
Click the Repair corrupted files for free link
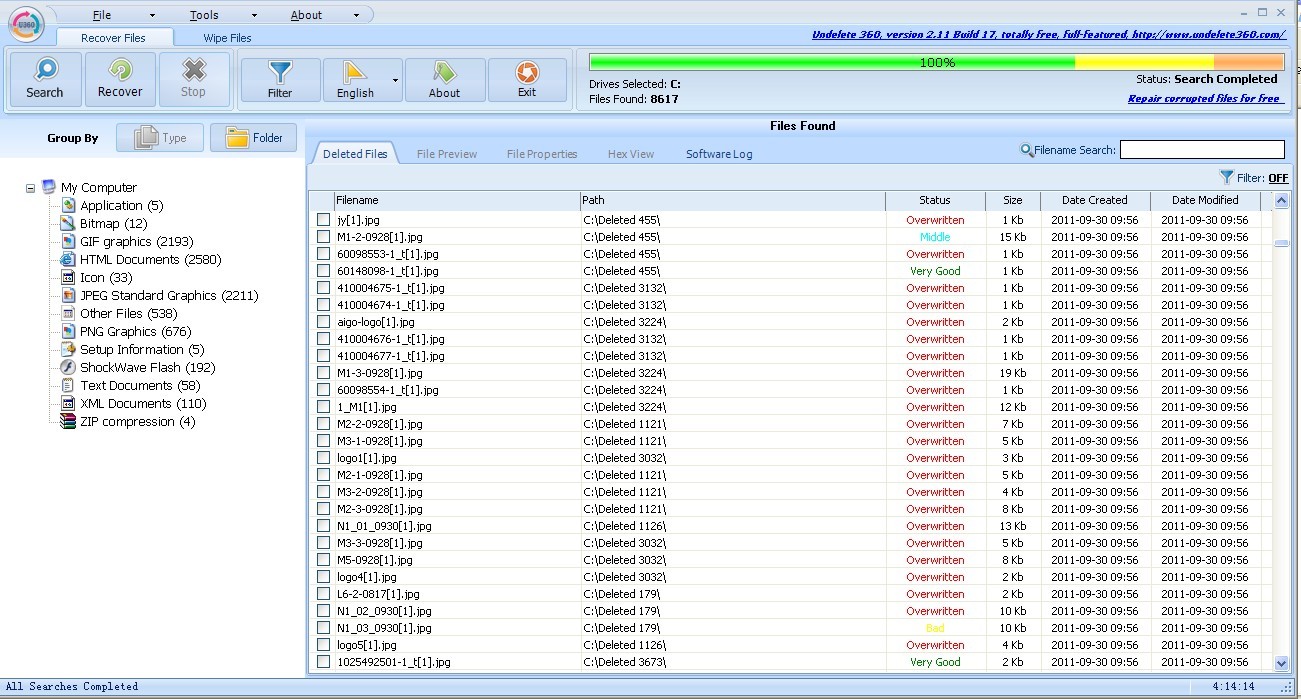[x=1203, y=99]
